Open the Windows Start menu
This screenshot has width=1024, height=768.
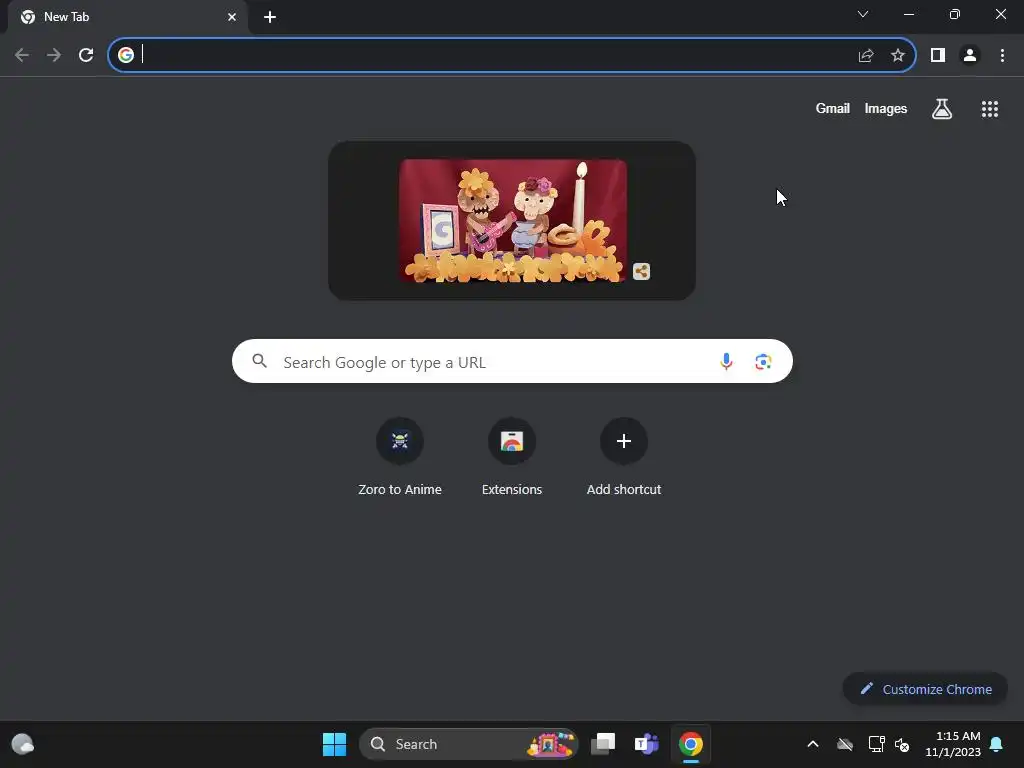[334, 744]
